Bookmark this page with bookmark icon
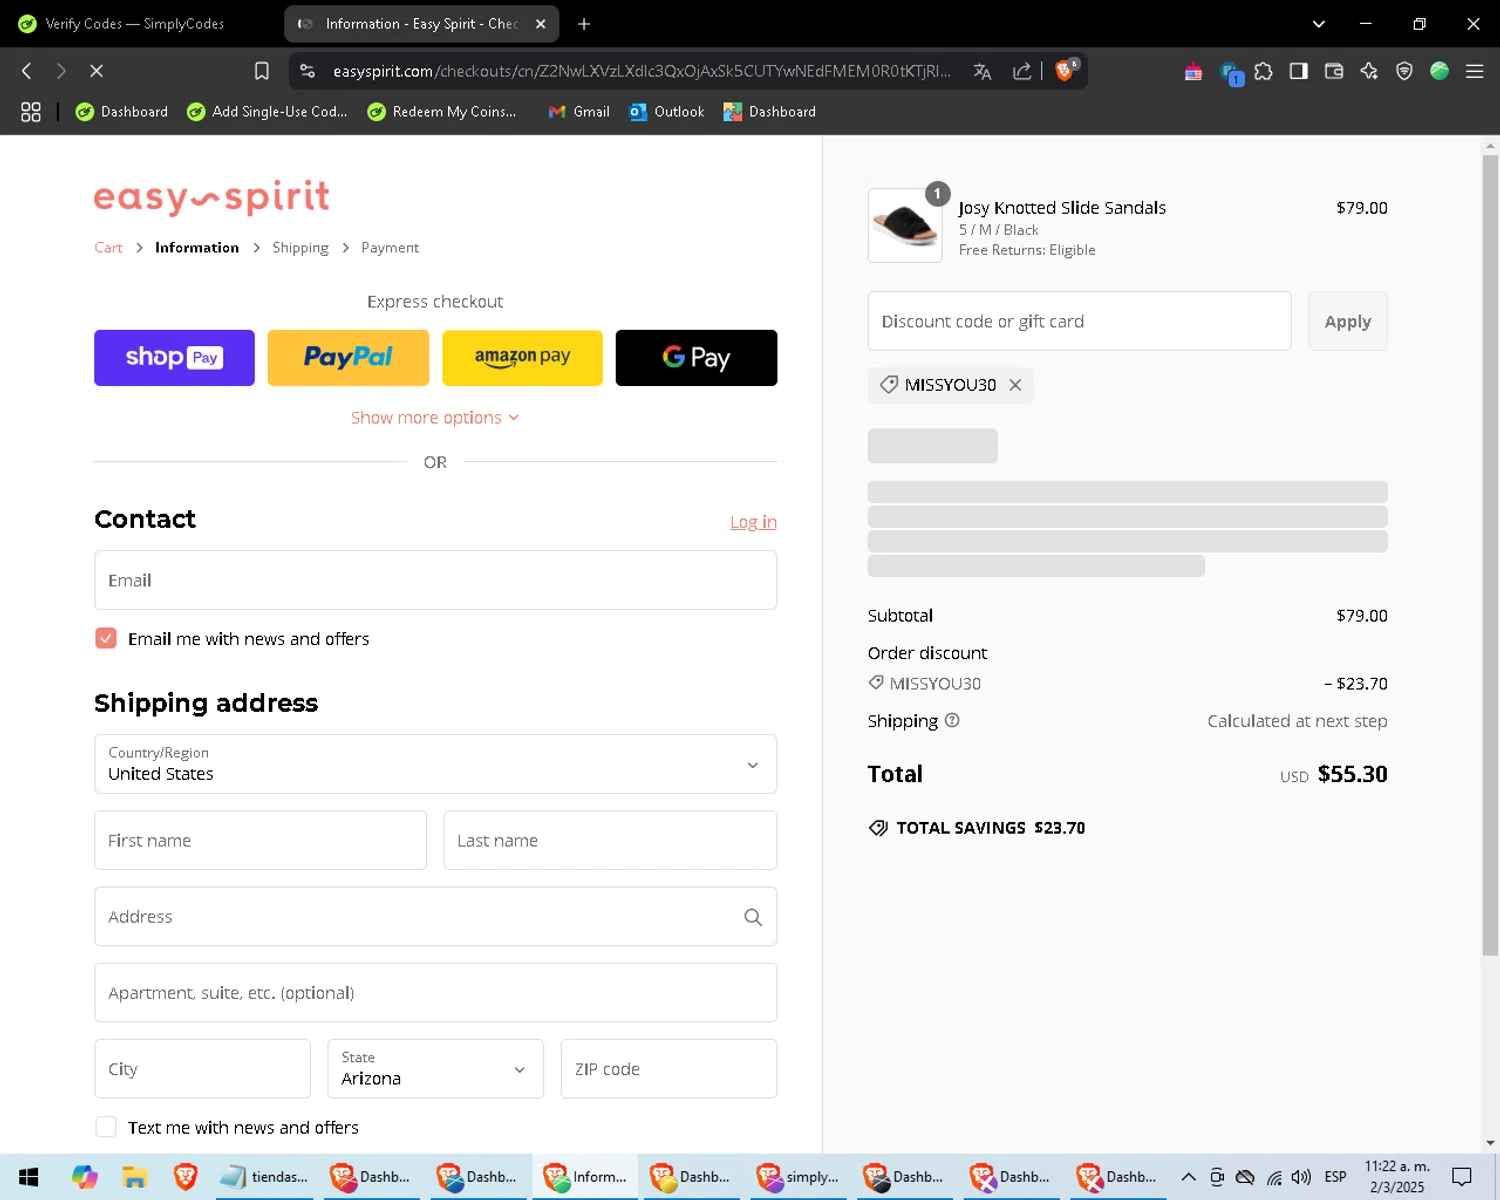The height and width of the screenshot is (1200, 1500). click(262, 71)
